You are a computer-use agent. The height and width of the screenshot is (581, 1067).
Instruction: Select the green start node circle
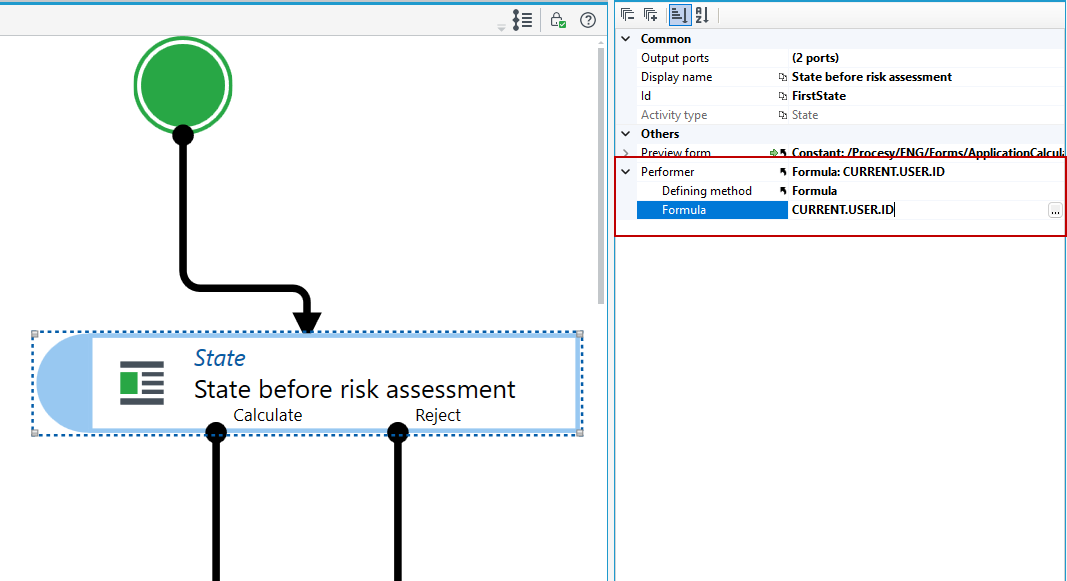183,86
